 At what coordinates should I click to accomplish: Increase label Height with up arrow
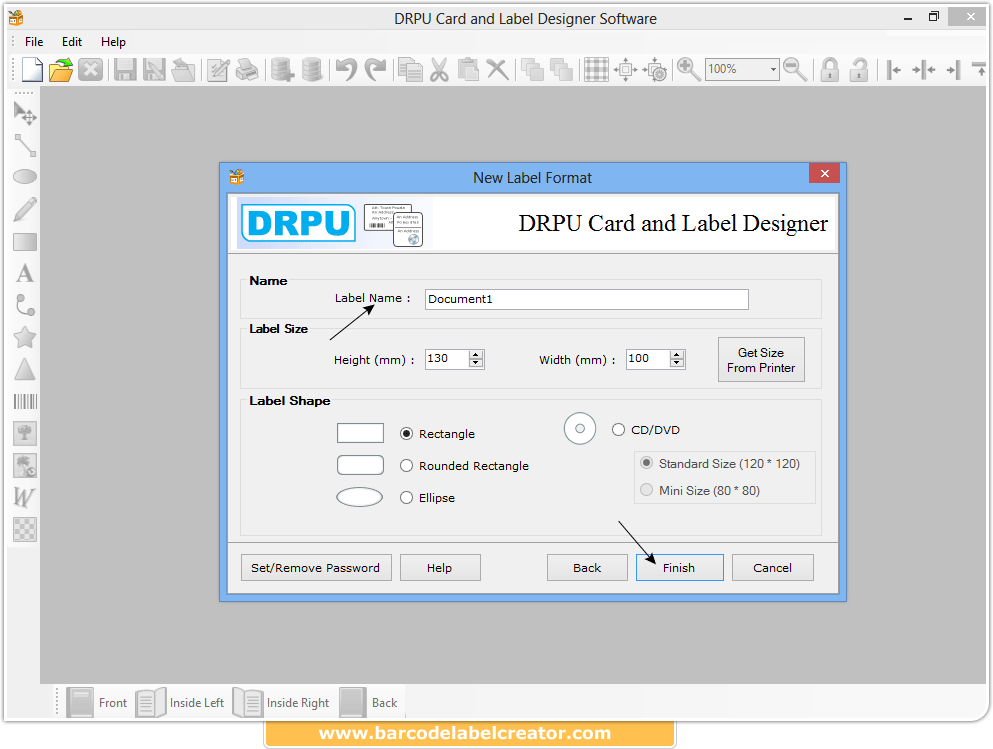tap(476, 354)
